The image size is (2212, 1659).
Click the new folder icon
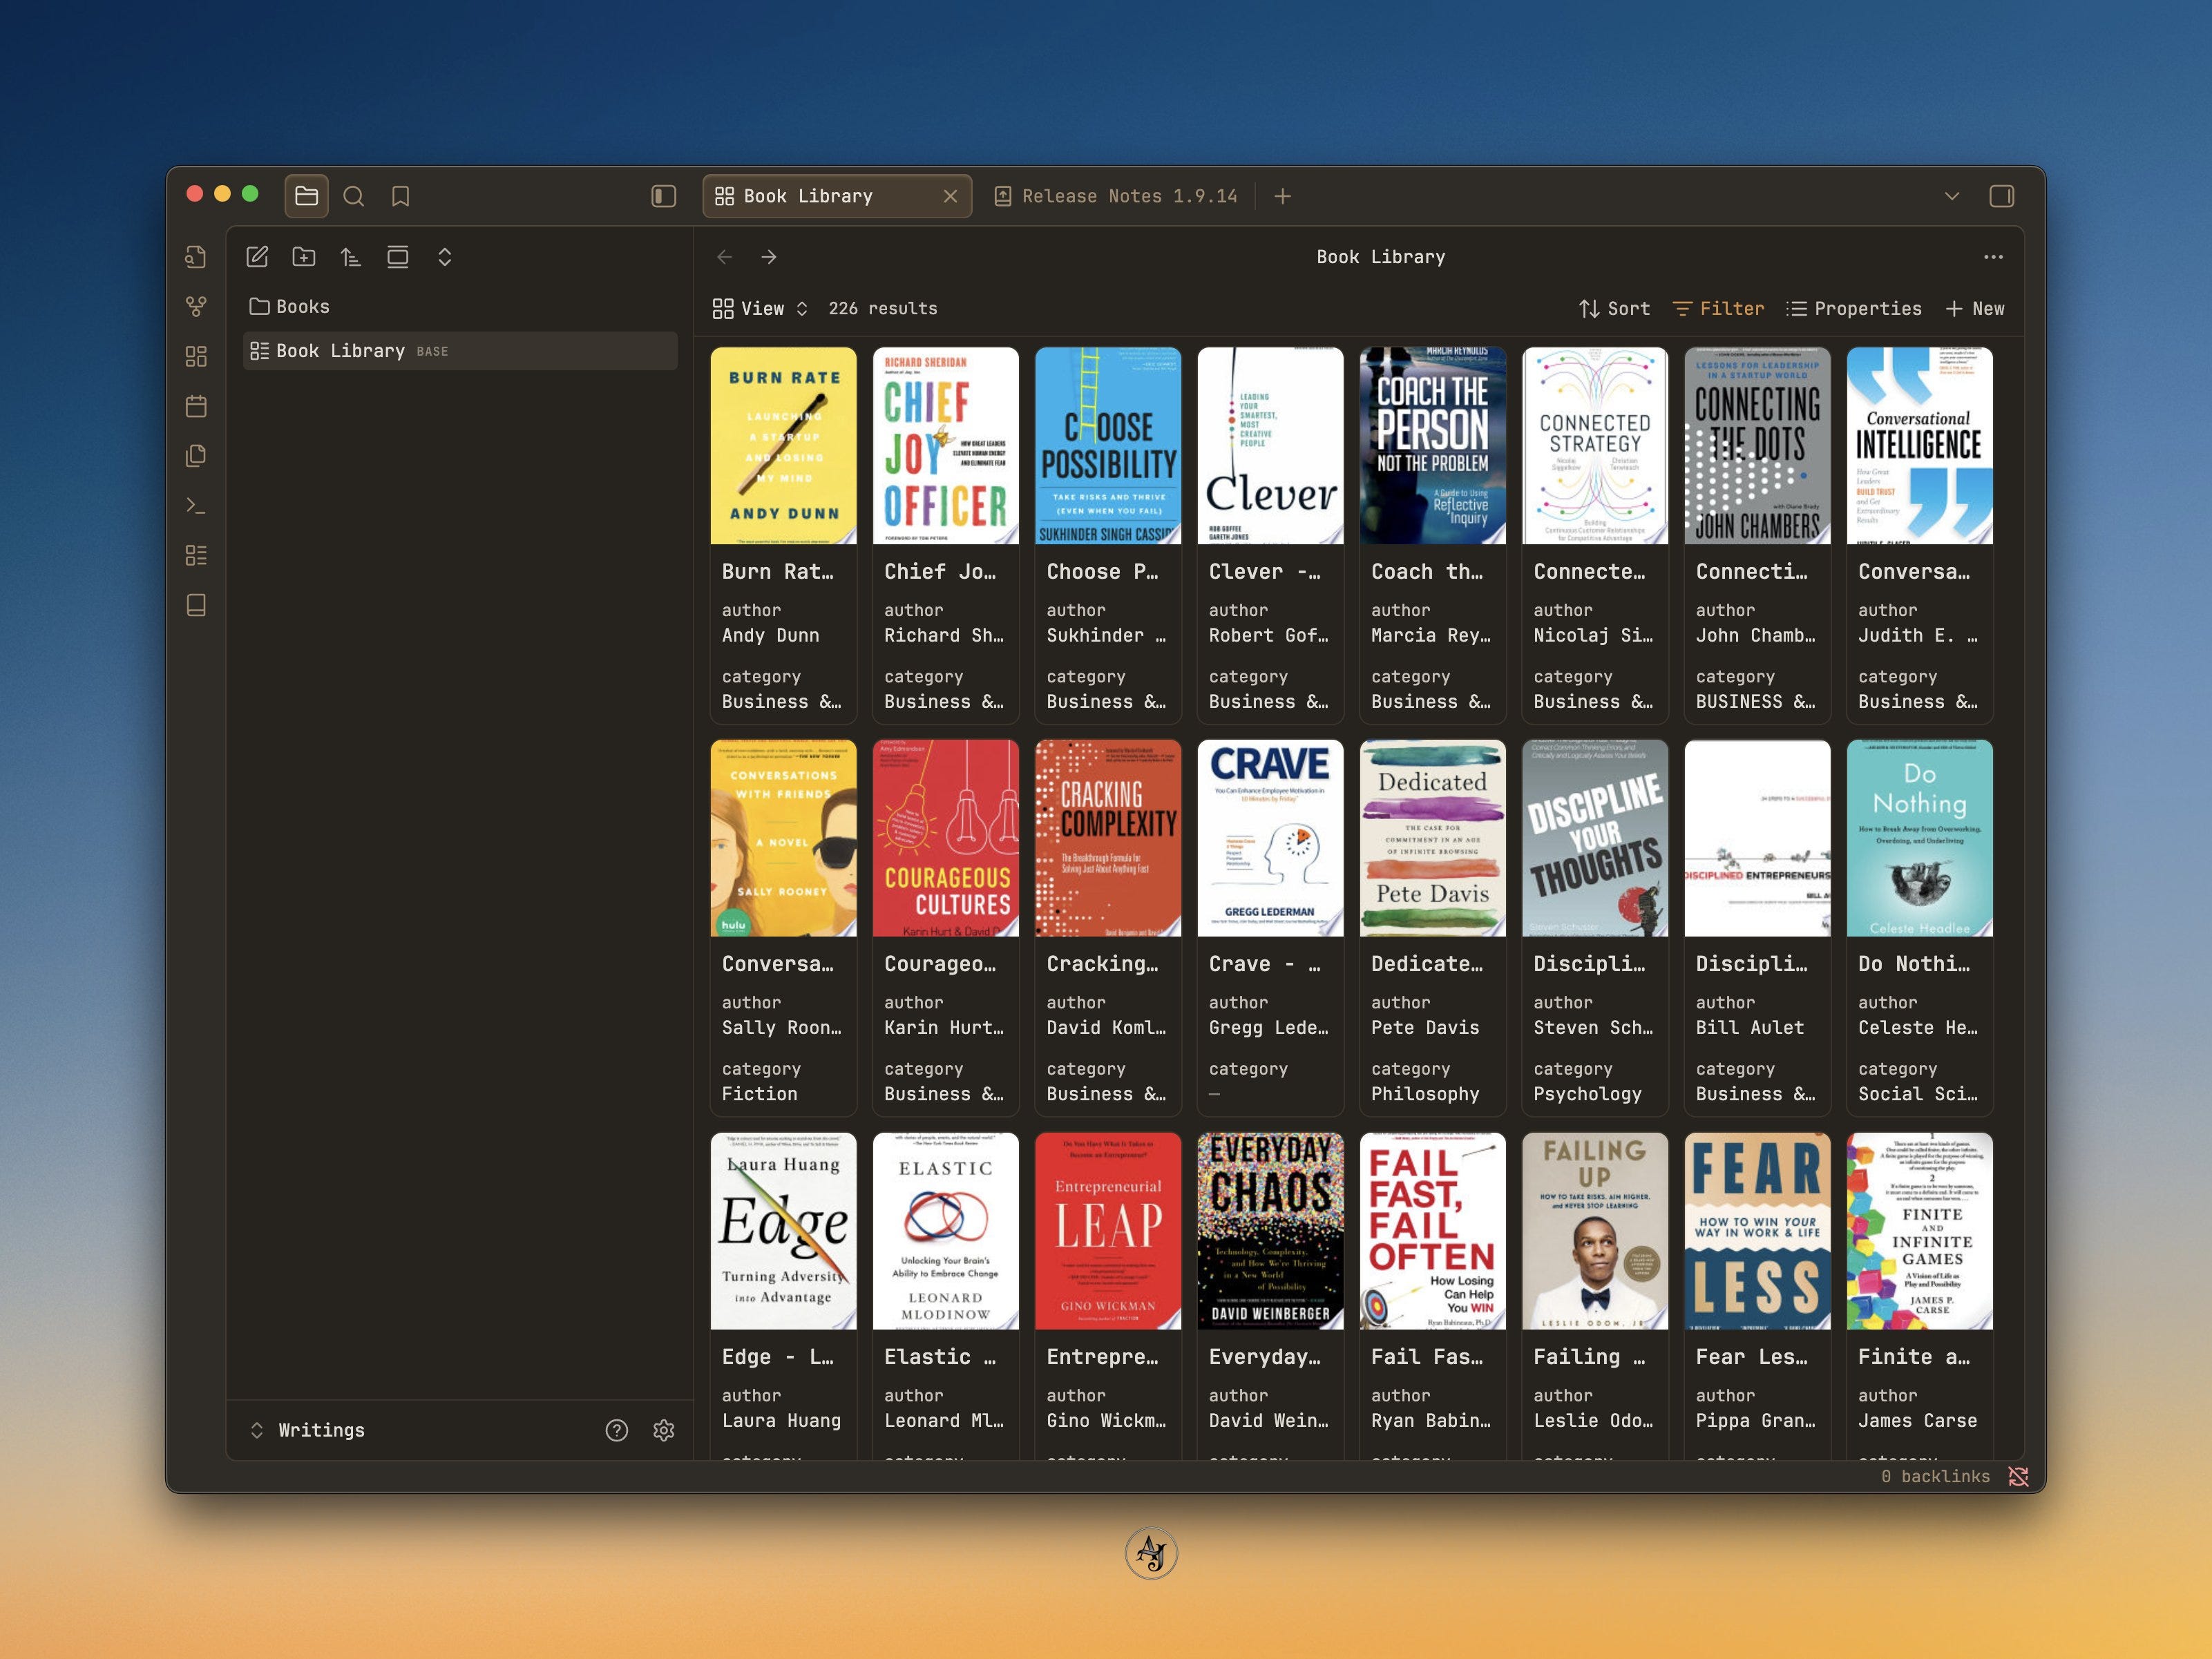tap(304, 257)
